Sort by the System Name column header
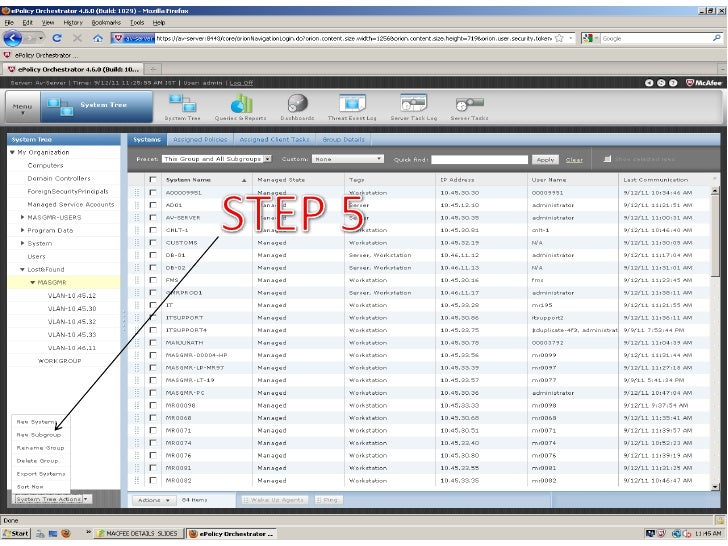 tap(206, 180)
